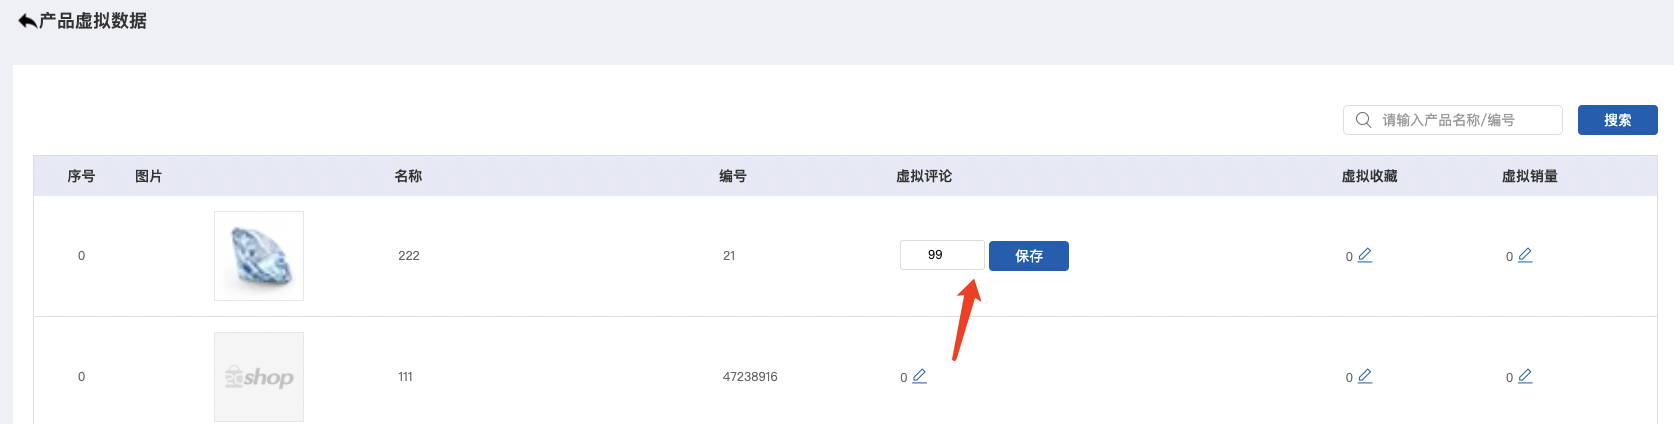Select product name 222 cell

point(409,256)
